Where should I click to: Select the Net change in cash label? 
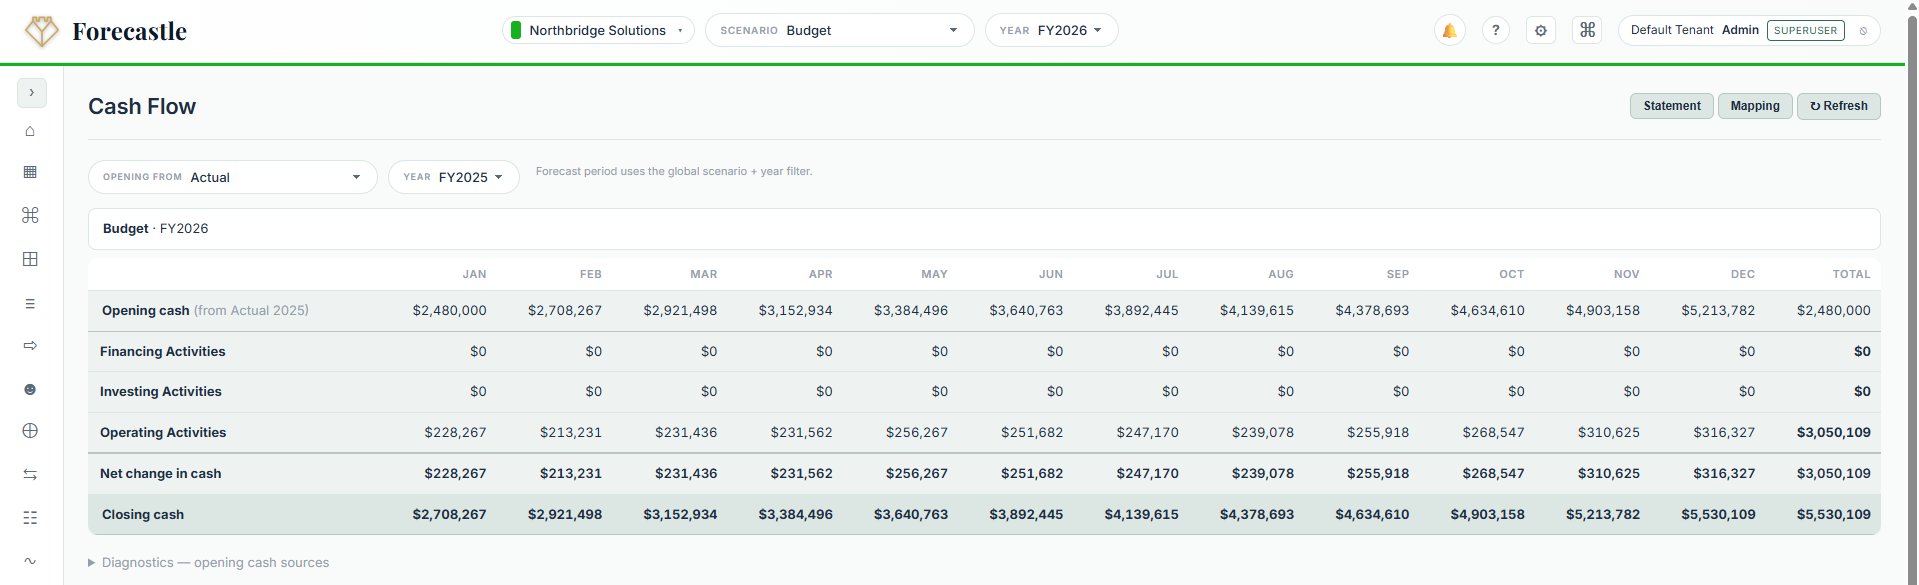(x=160, y=473)
